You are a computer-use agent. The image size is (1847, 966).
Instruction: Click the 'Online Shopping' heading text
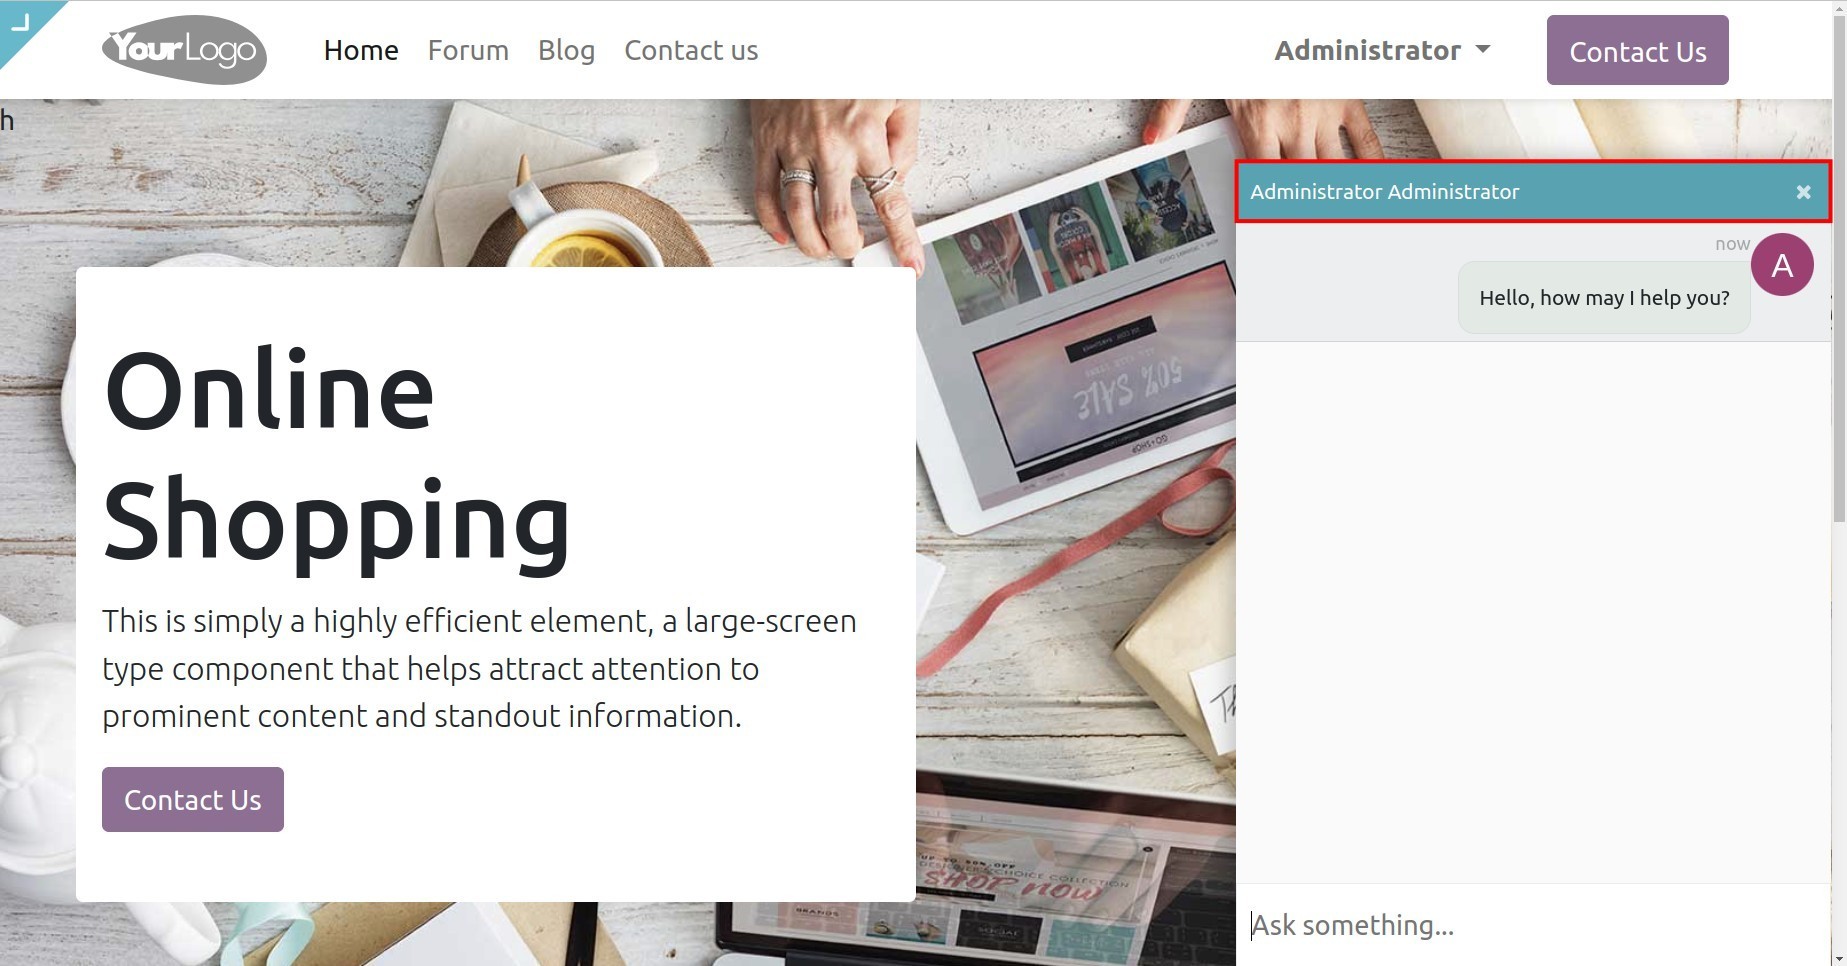(338, 455)
